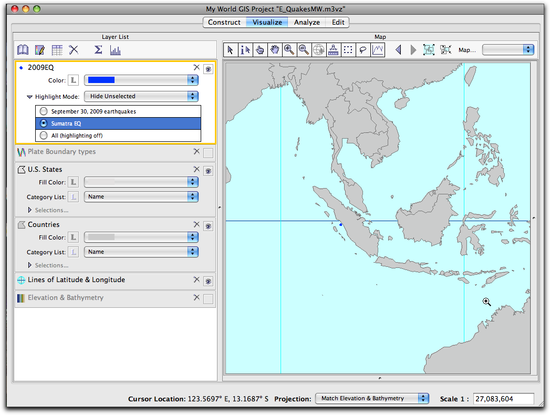The image size is (550, 415).
Task: Switch to the Edit tab
Action: tap(338, 22)
